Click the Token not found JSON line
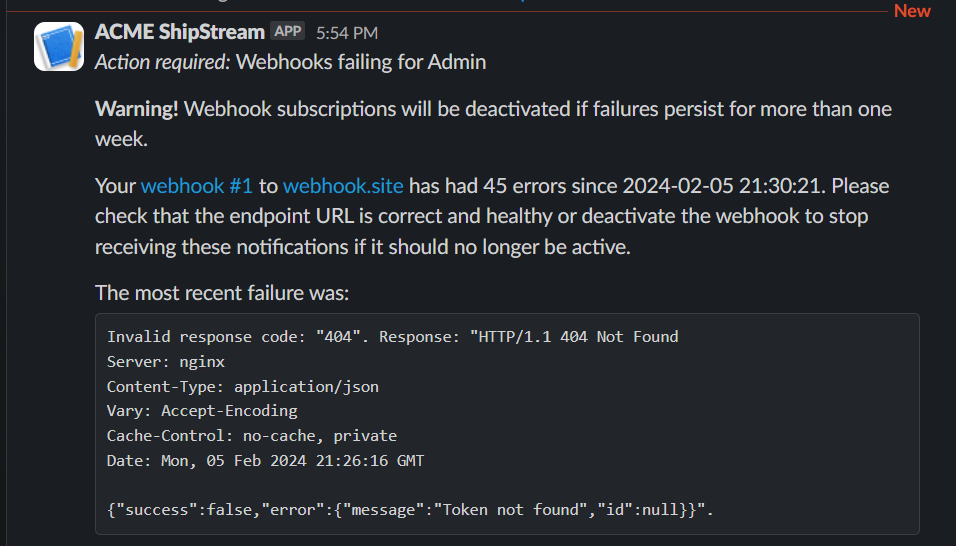Viewport: 956px width, 546px height. coord(410,509)
